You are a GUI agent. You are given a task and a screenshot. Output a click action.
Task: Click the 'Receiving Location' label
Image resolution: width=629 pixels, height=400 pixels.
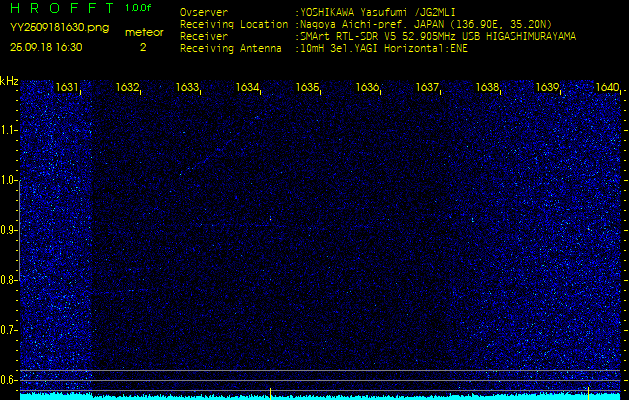(x=234, y=24)
